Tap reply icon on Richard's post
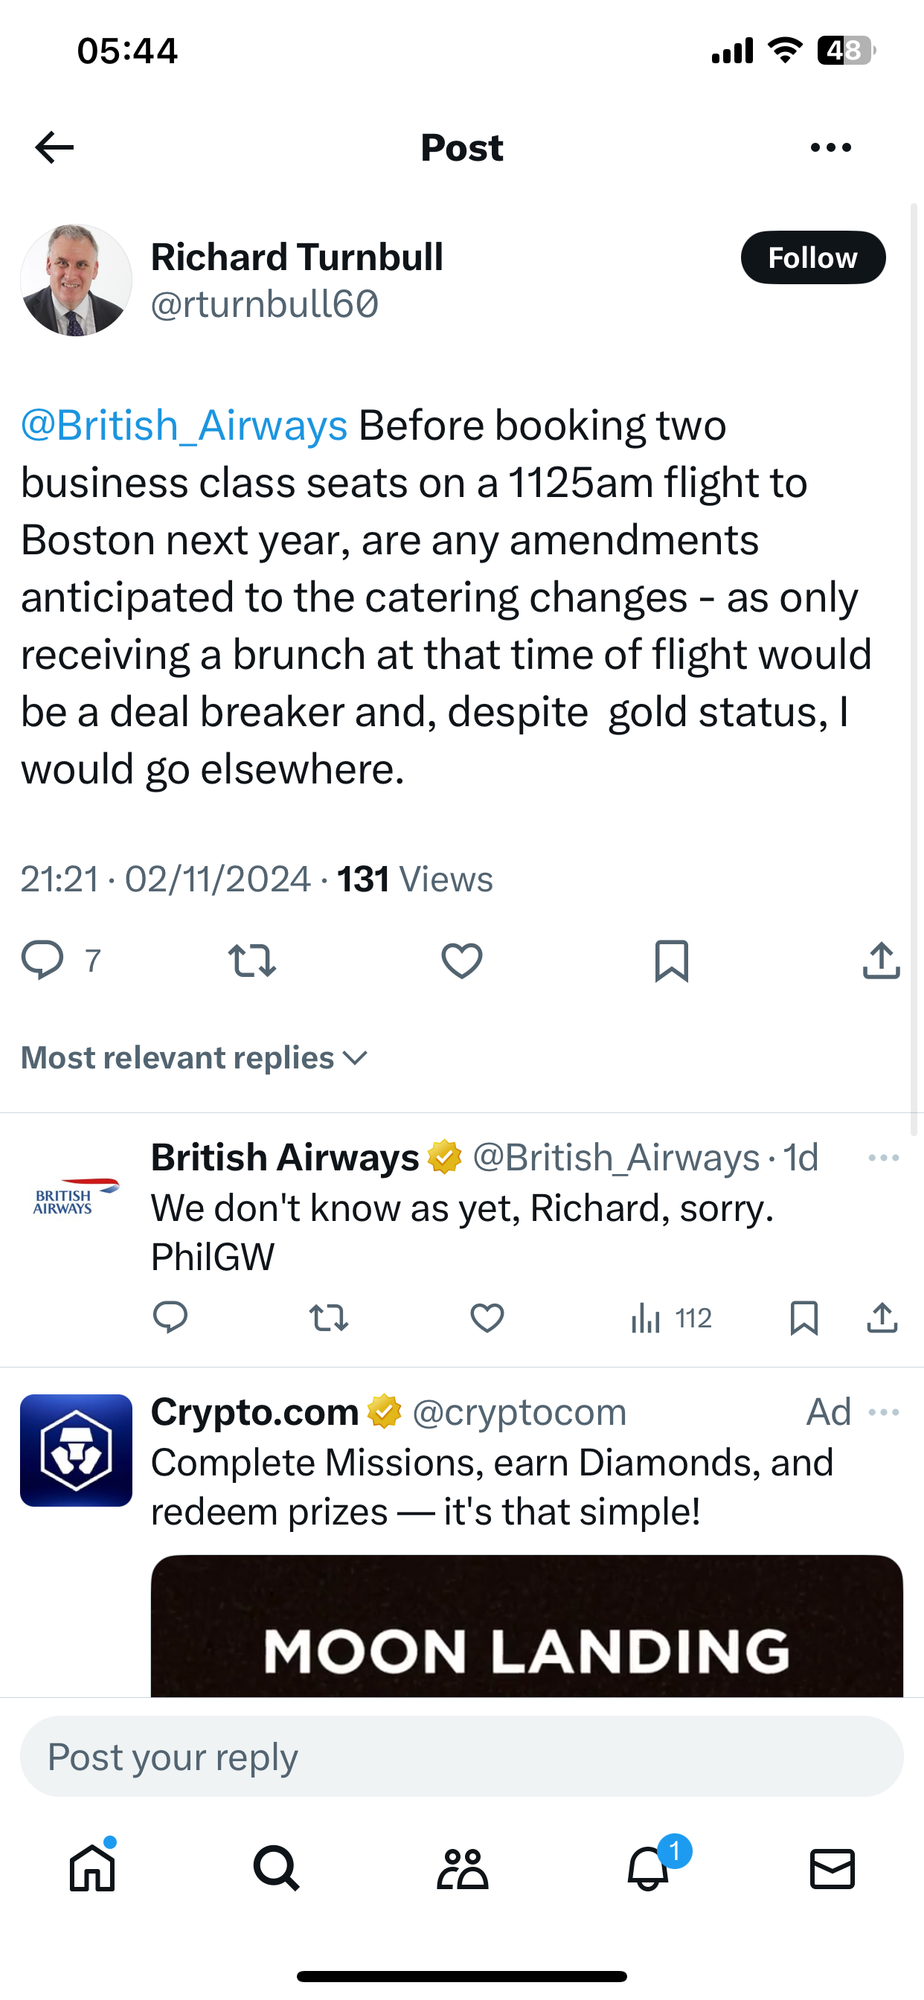The height and width of the screenshot is (2000, 924). click(x=43, y=960)
